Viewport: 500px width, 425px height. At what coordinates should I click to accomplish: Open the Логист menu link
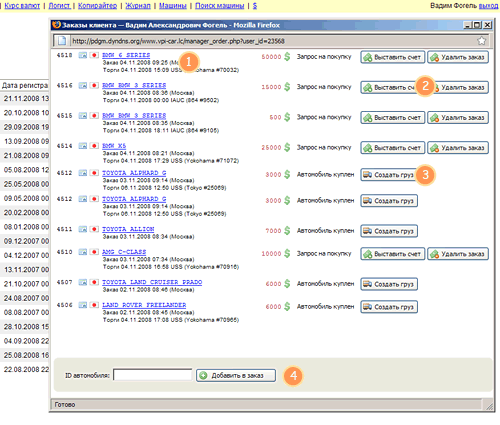[59, 6]
